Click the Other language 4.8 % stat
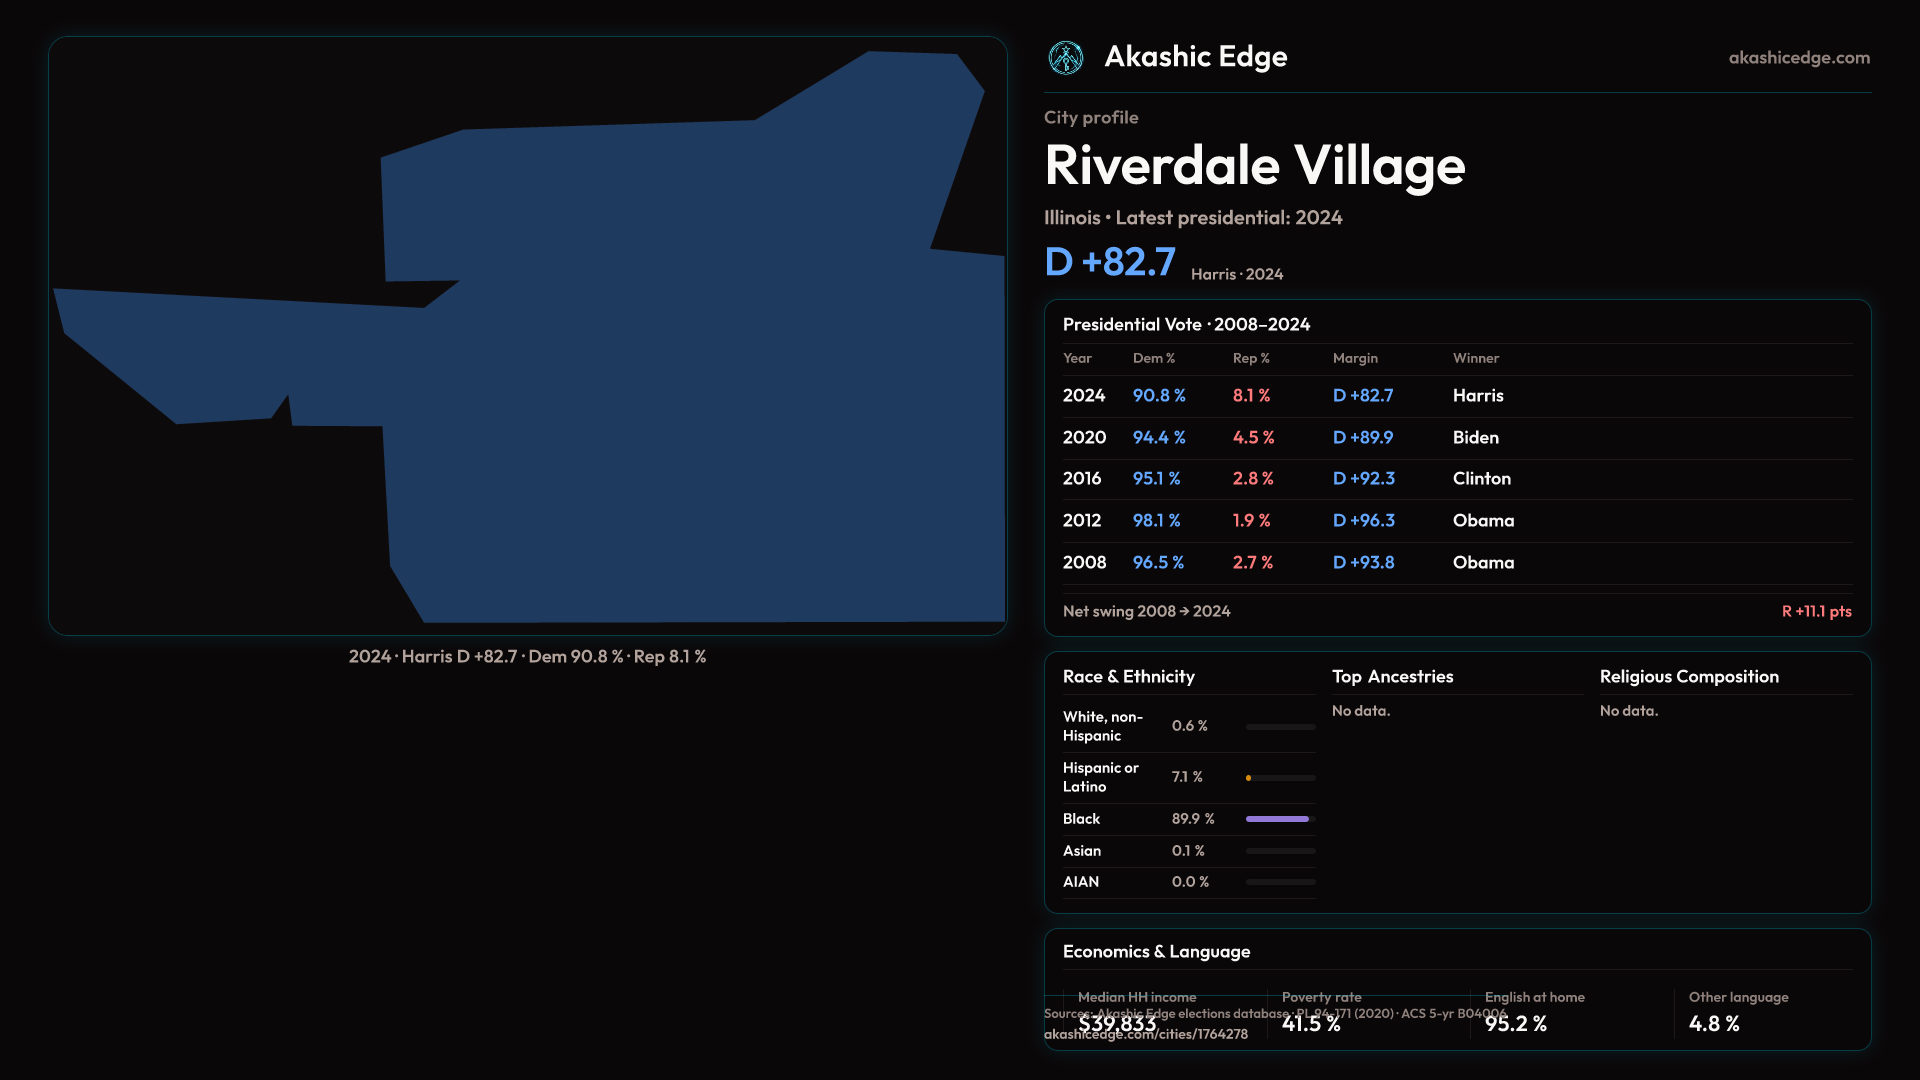 1714,1023
